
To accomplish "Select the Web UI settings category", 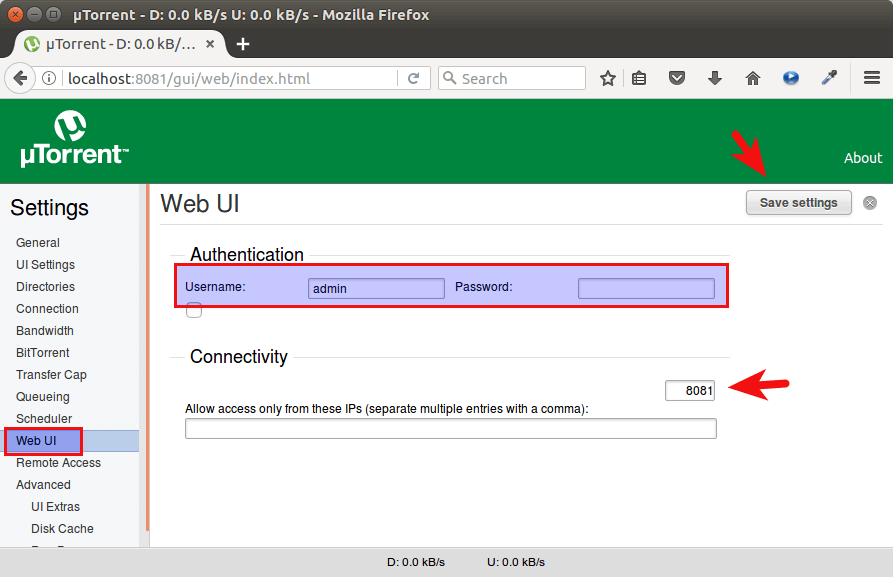I will click(37, 441).
